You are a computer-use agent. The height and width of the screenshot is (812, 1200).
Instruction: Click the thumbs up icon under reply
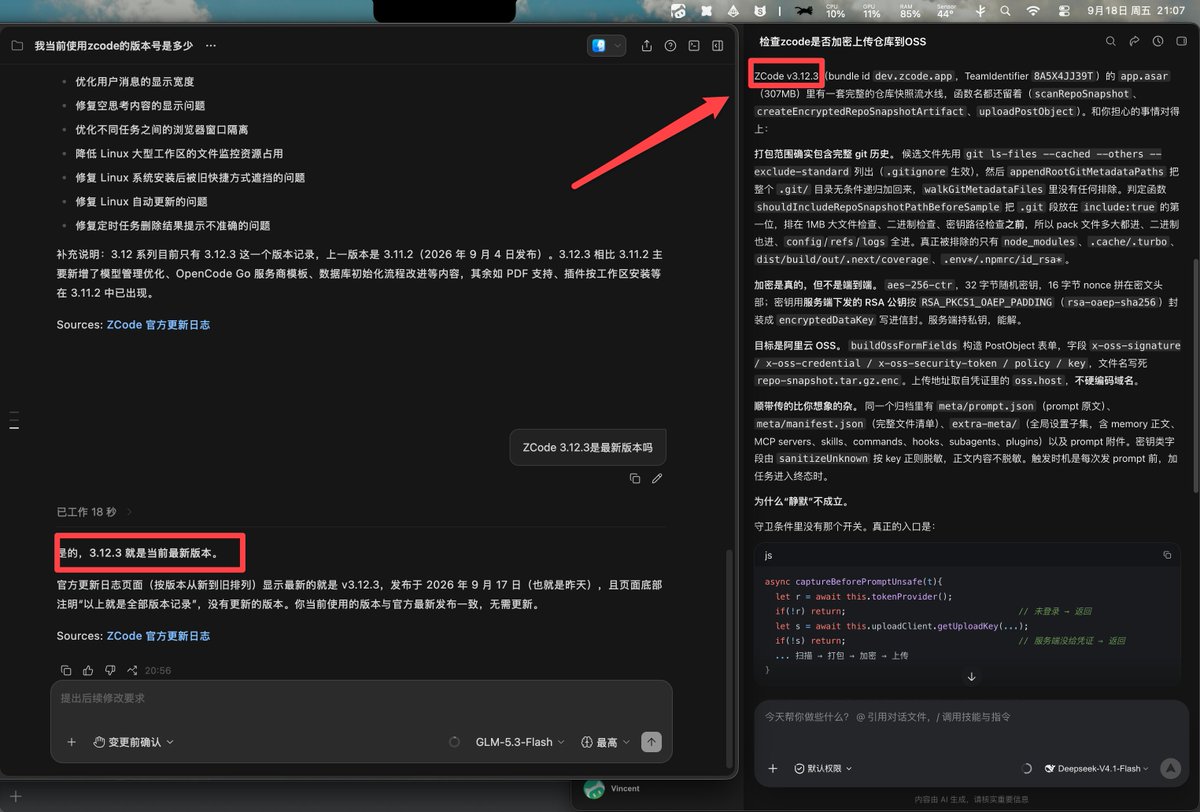[x=88, y=670]
